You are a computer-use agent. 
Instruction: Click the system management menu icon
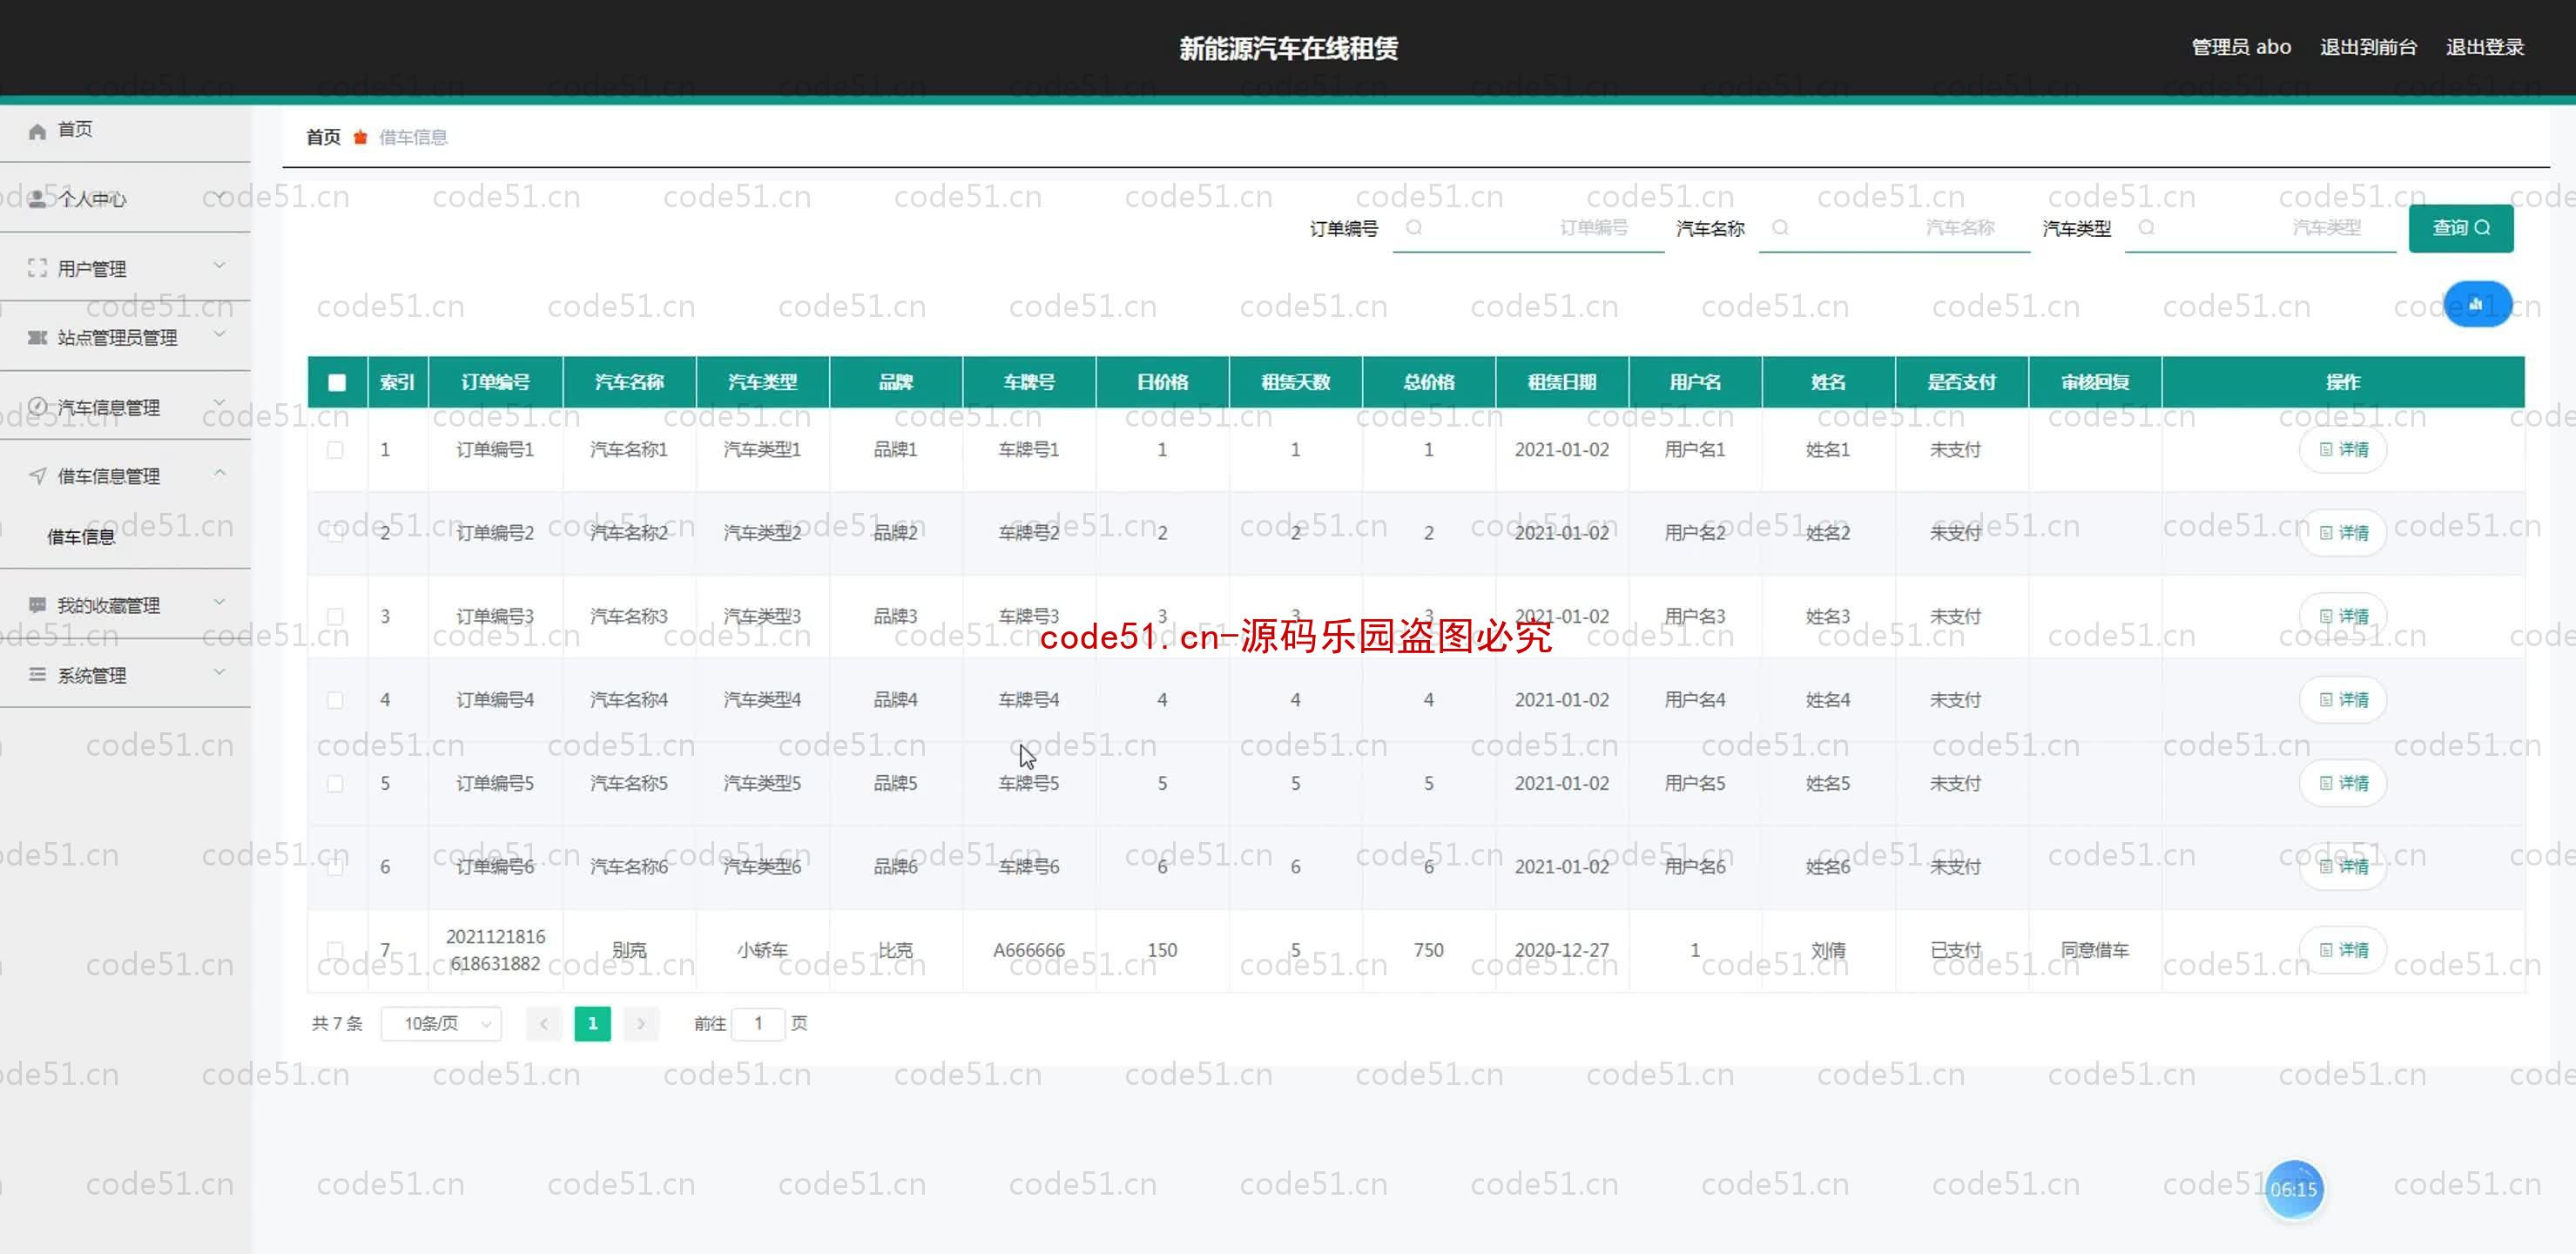tap(37, 675)
